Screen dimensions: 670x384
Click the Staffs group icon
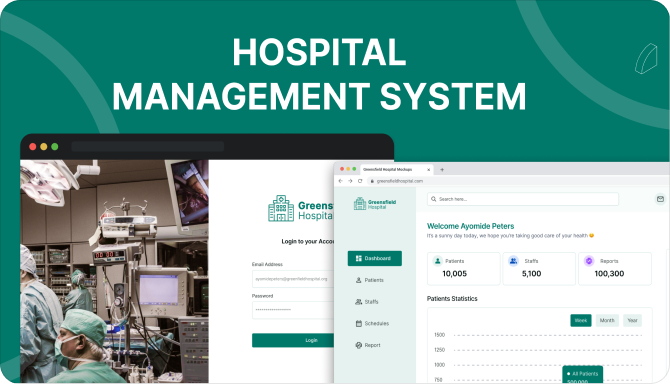359,302
